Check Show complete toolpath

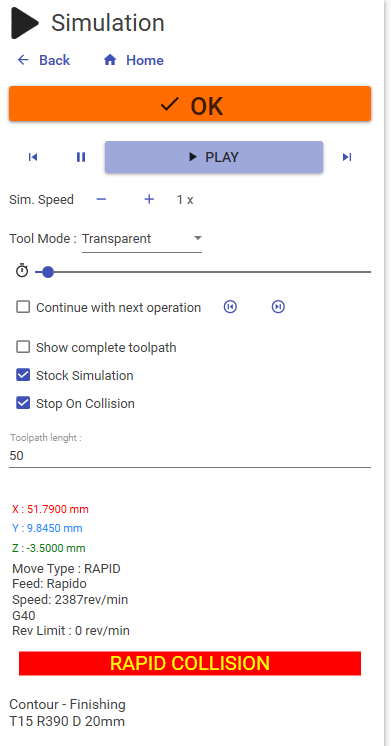[x=23, y=347]
